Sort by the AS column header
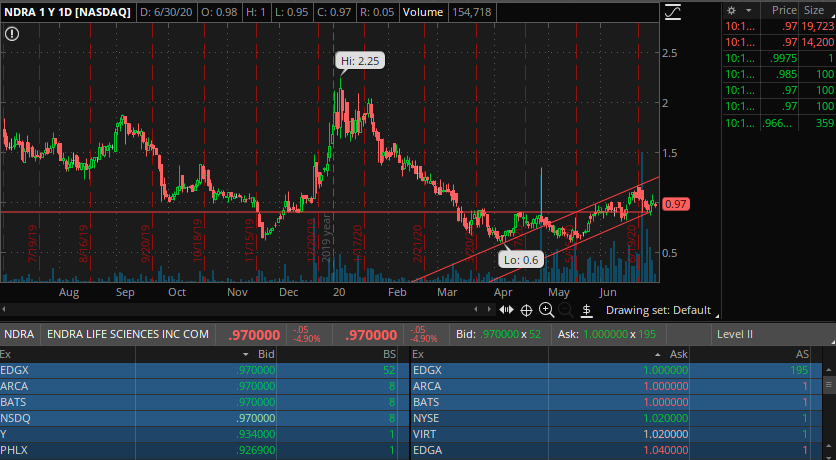Viewport: 836px width, 460px height. tap(802, 354)
